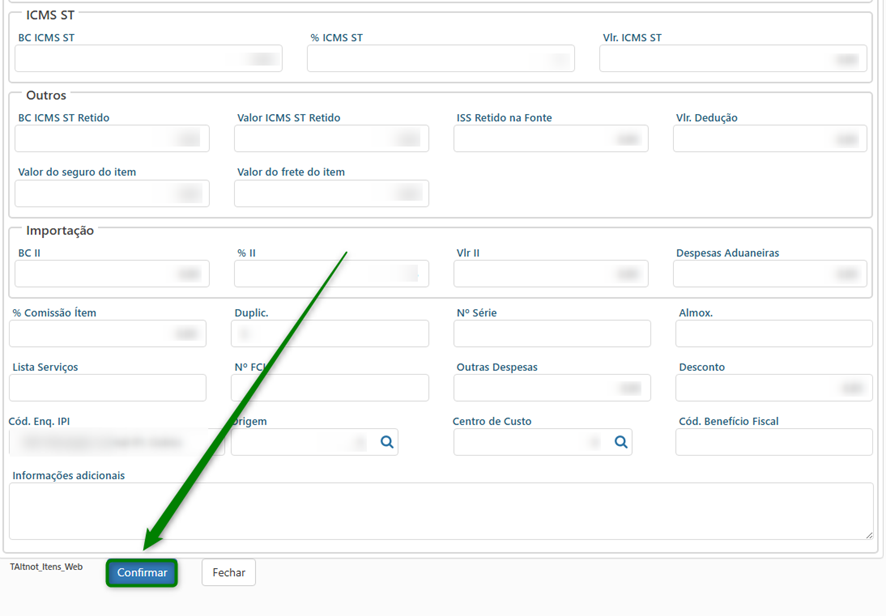Grab the Informações adicionais resize handle
The width and height of the screenshot is (886, 616).
pos(867,534)
